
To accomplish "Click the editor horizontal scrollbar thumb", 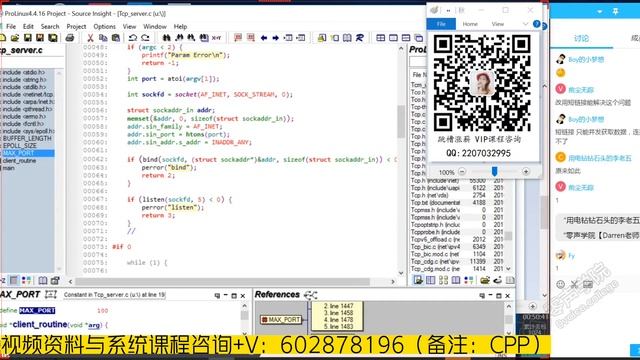I will (x=223, y=282).
